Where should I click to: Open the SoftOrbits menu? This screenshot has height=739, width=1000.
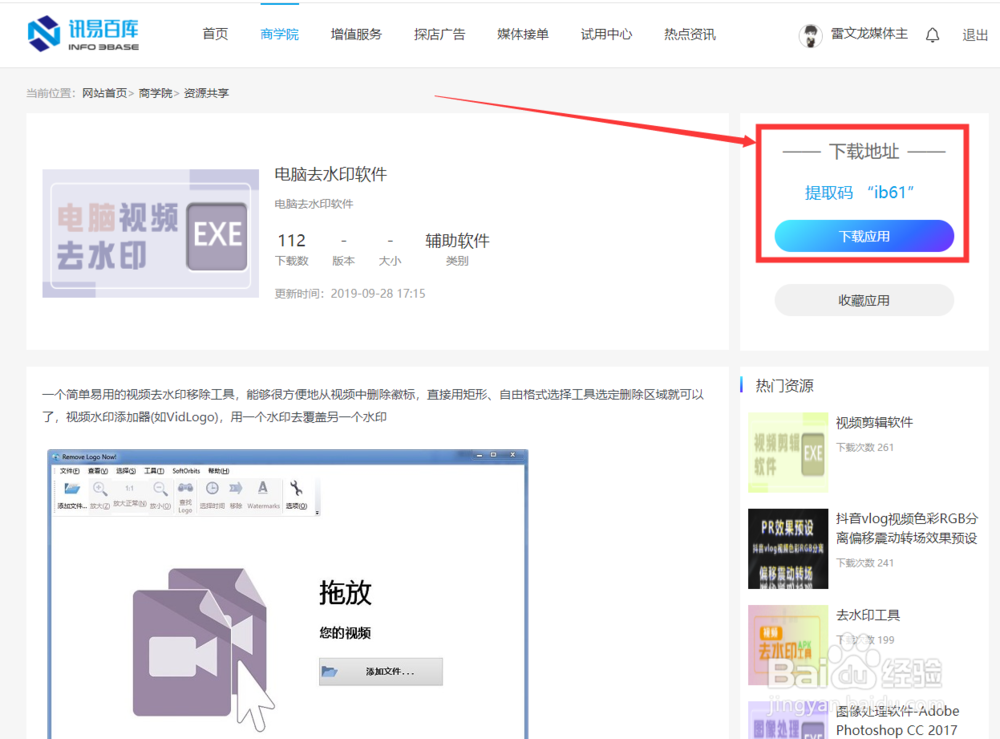click(x=186, y=471)
